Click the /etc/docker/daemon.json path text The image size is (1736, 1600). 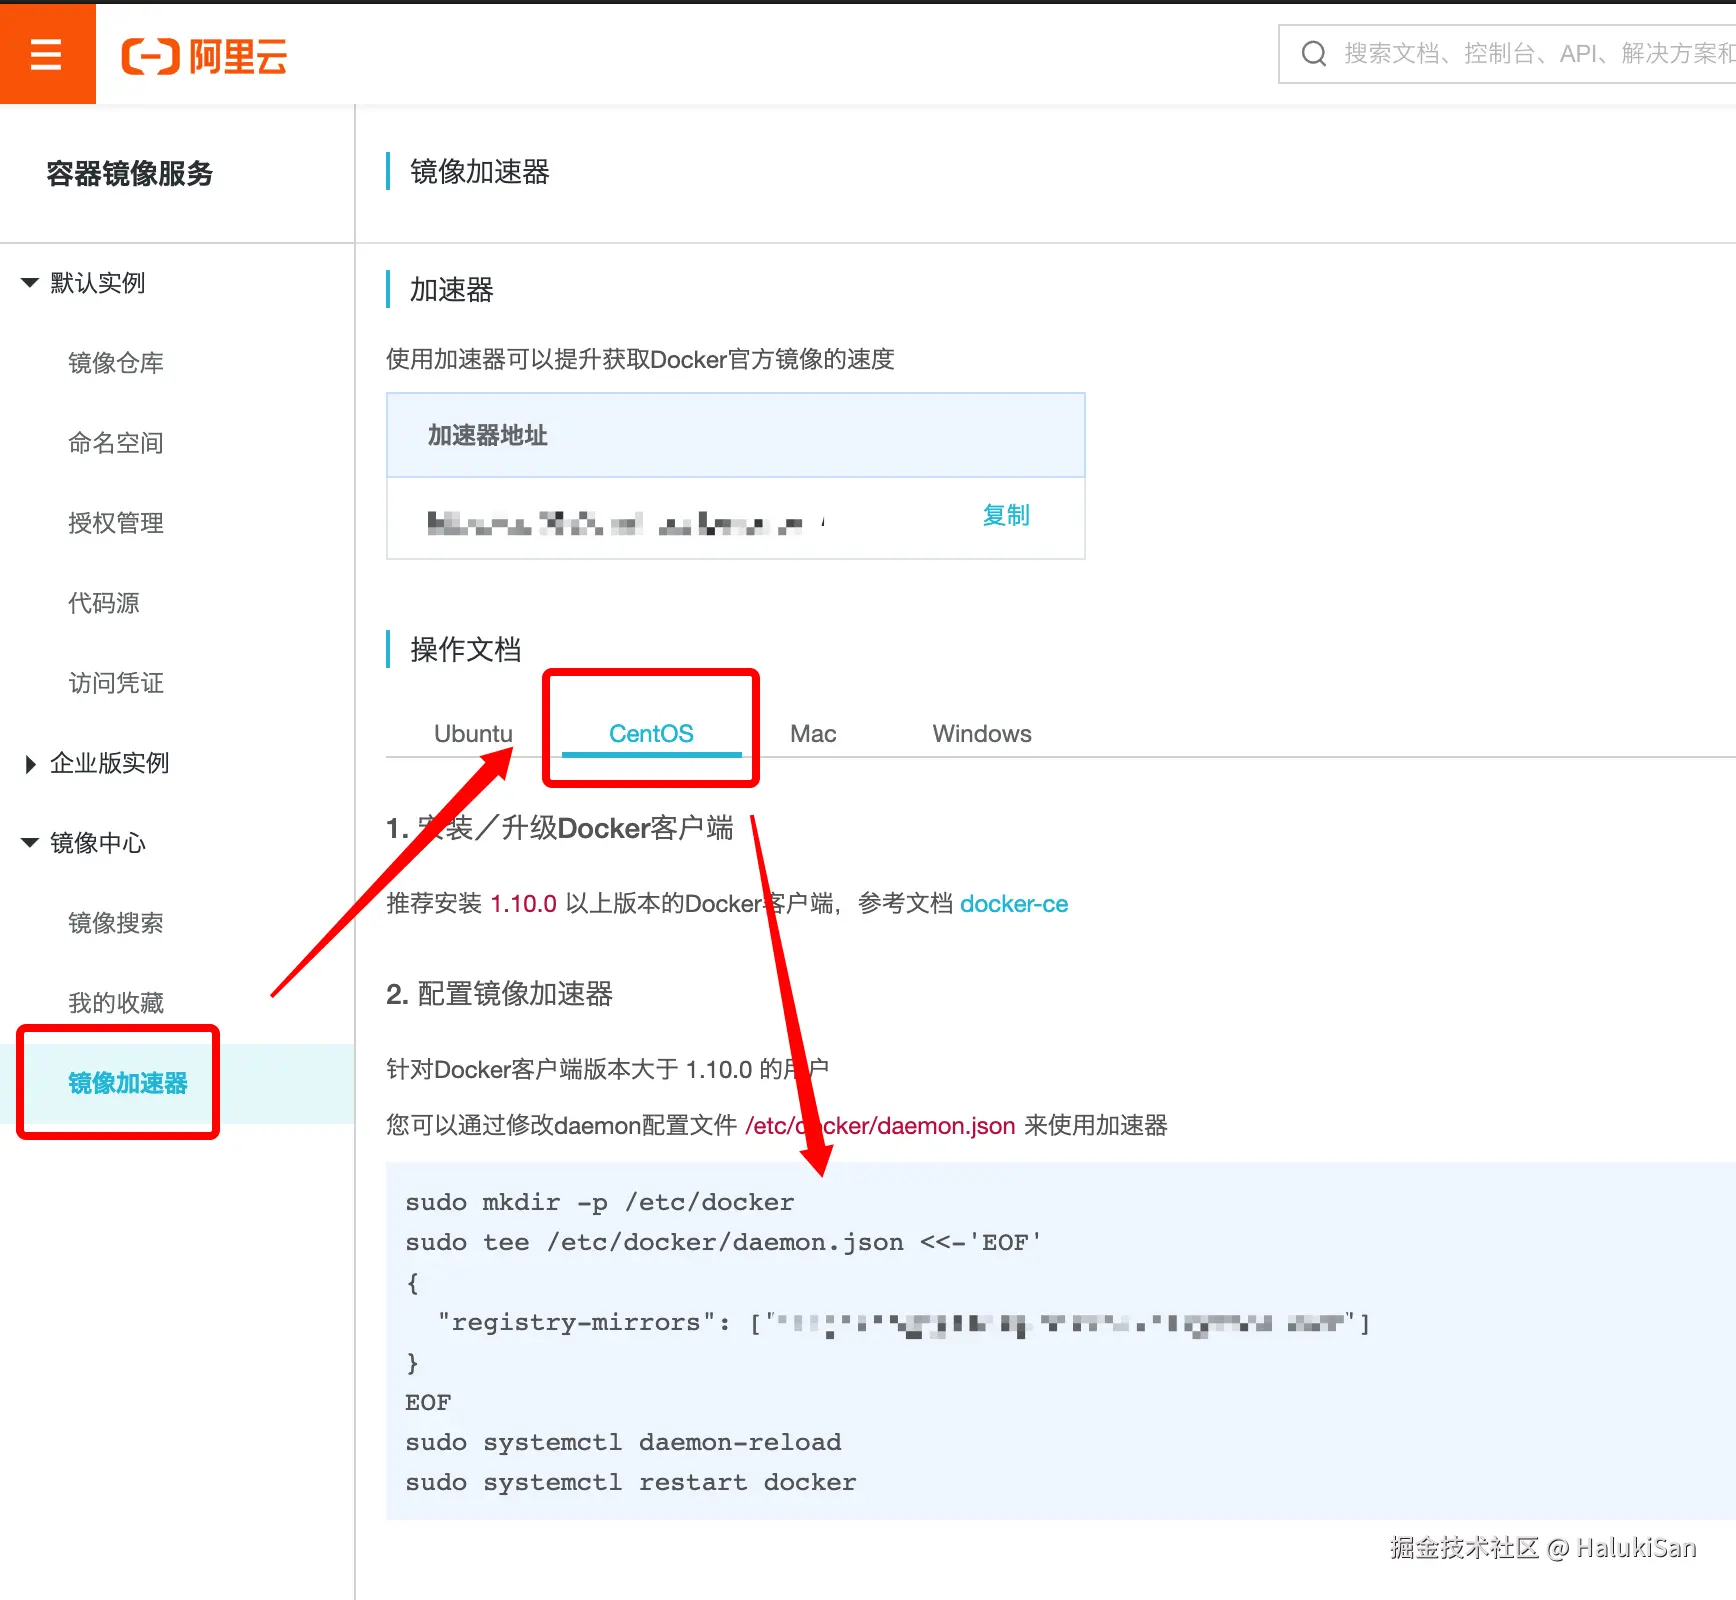(x=880, y=1126)
